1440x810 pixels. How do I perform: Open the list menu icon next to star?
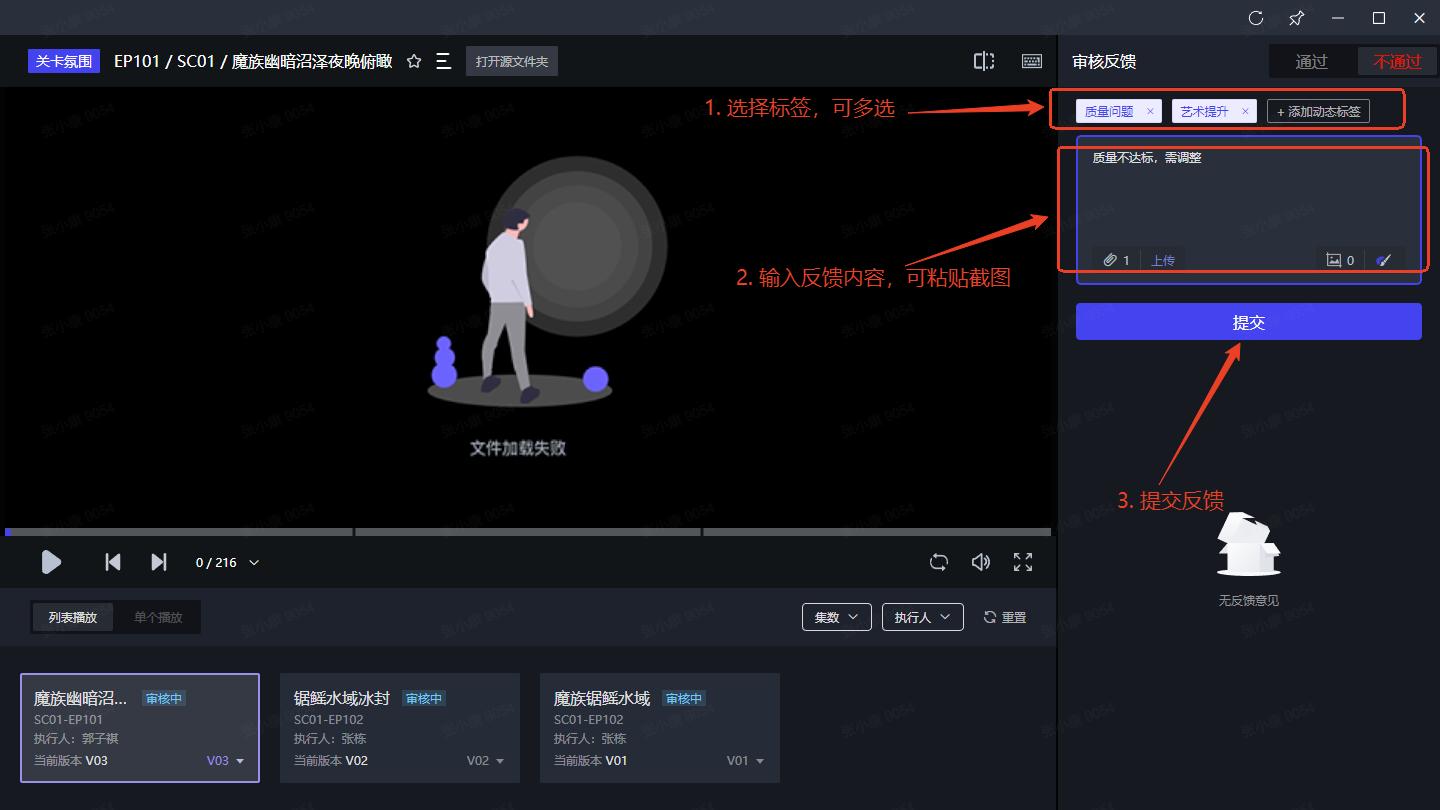(x=444, y=62)
